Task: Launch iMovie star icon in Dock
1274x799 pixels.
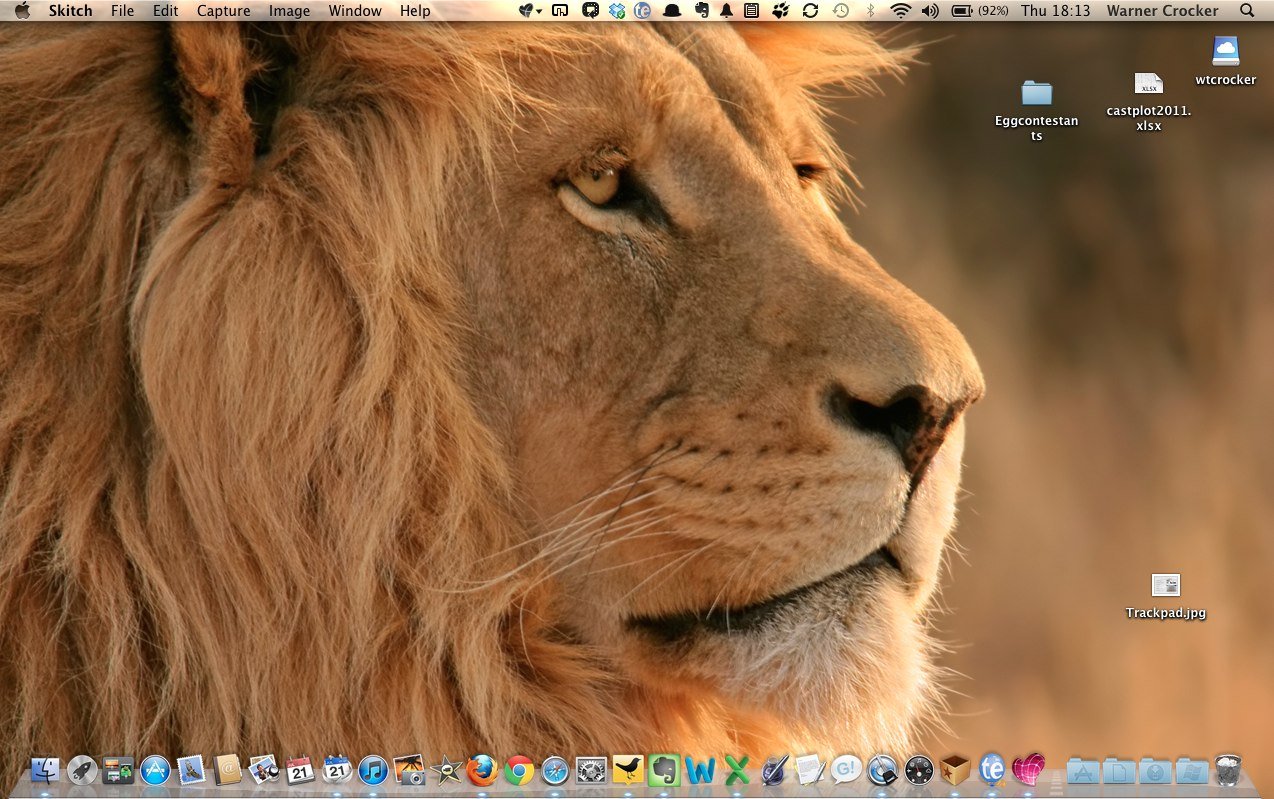Action: point(446,770)
